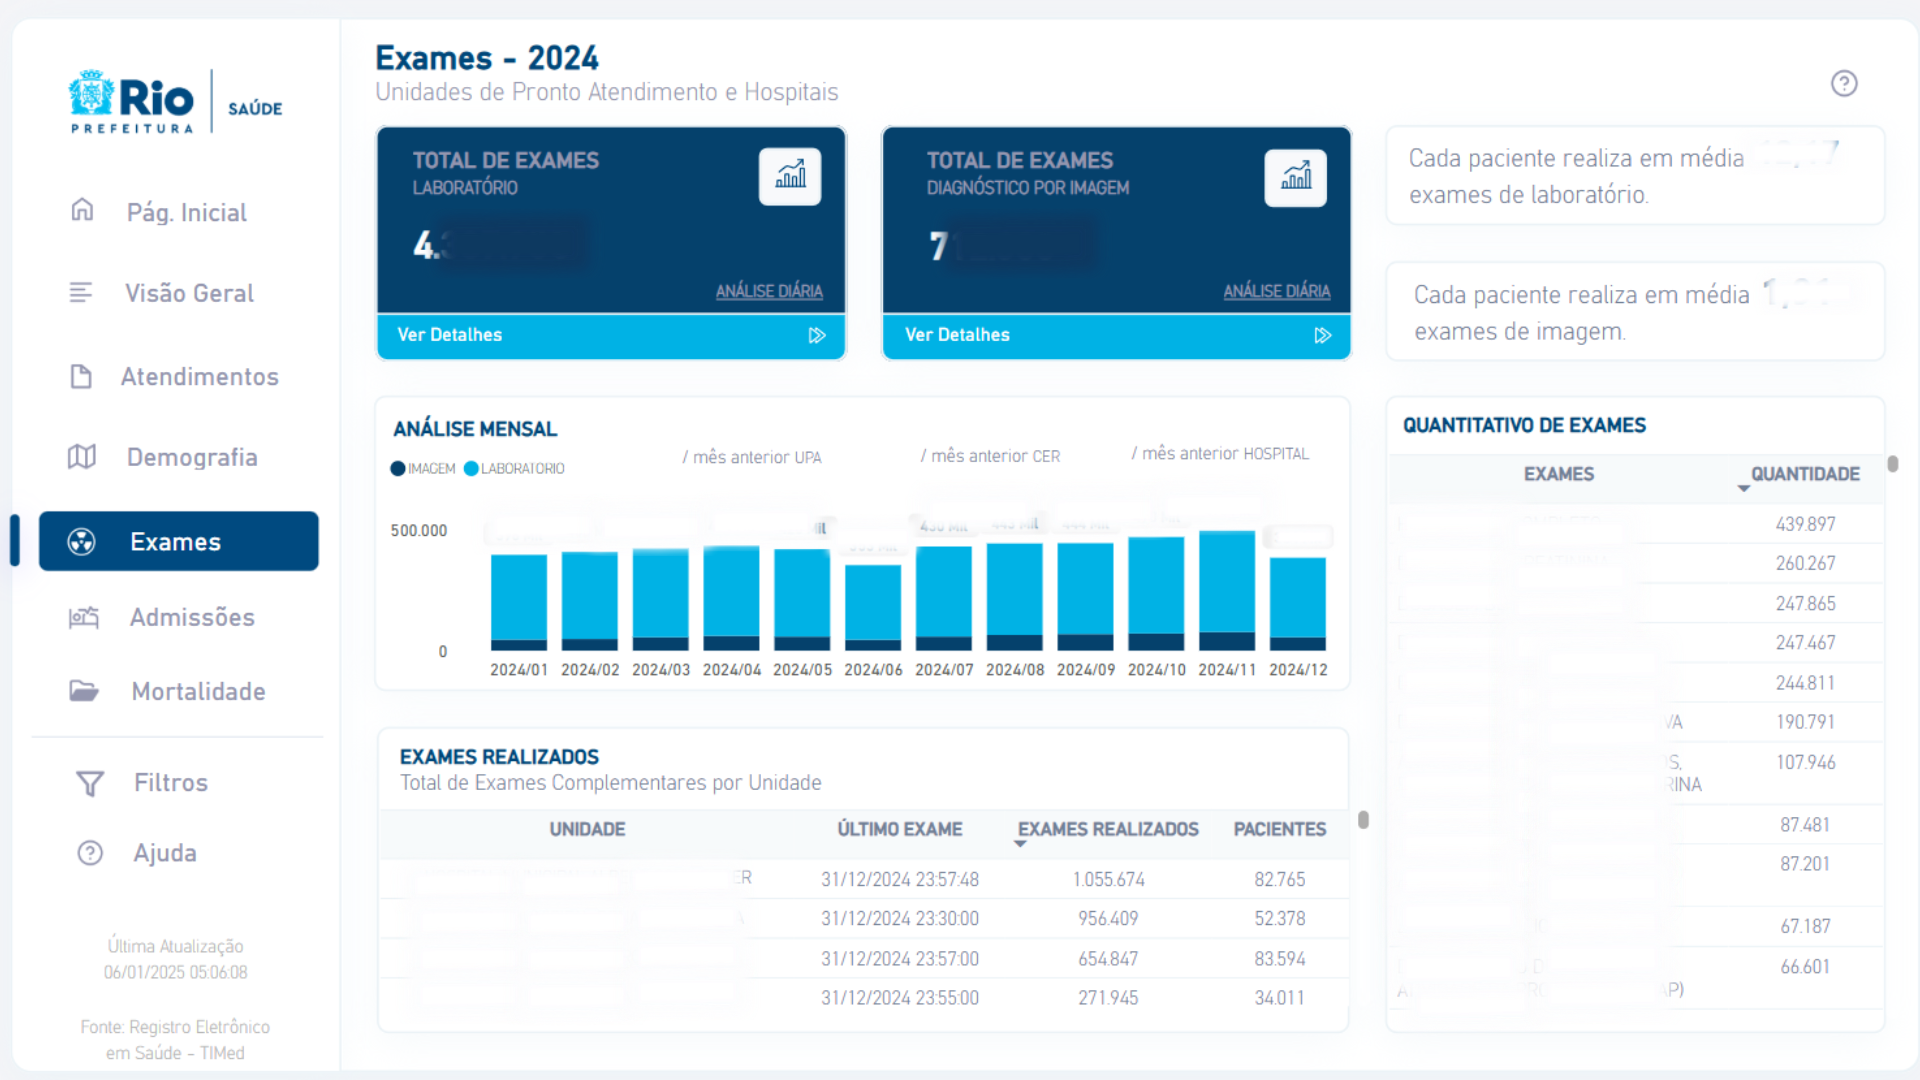Toggle the IMAGEM legend marker
The width and height of the screenshot is (1920, 1080).
[x=398, y=469]
